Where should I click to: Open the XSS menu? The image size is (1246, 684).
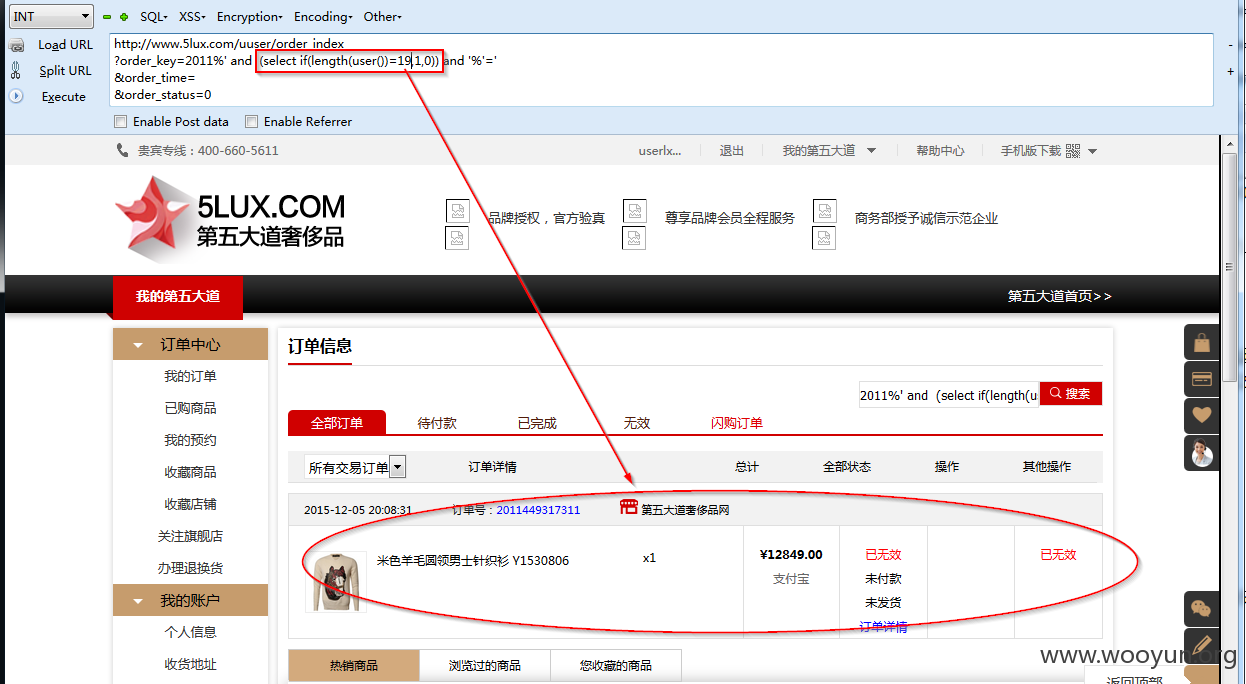tap(192, 17)
